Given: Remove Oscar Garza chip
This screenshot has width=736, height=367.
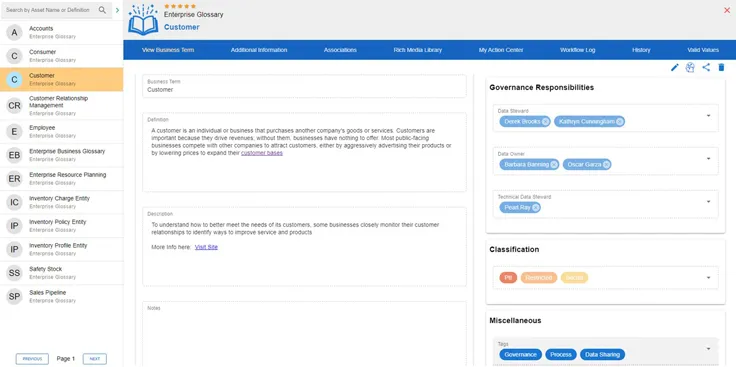Looking at the screenshot, I should pyautogui.click(x=606, y=165).
